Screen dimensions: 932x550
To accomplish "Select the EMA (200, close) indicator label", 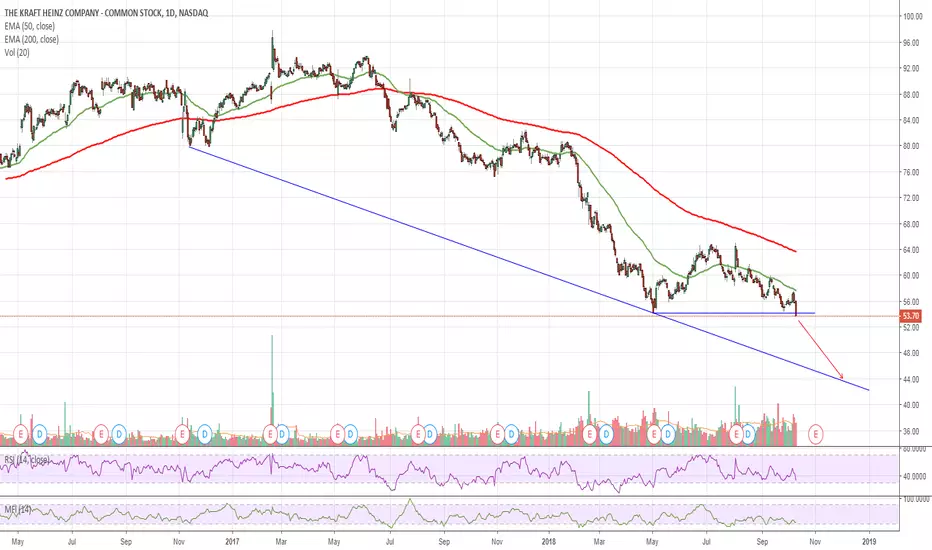I will coord(32,39).
